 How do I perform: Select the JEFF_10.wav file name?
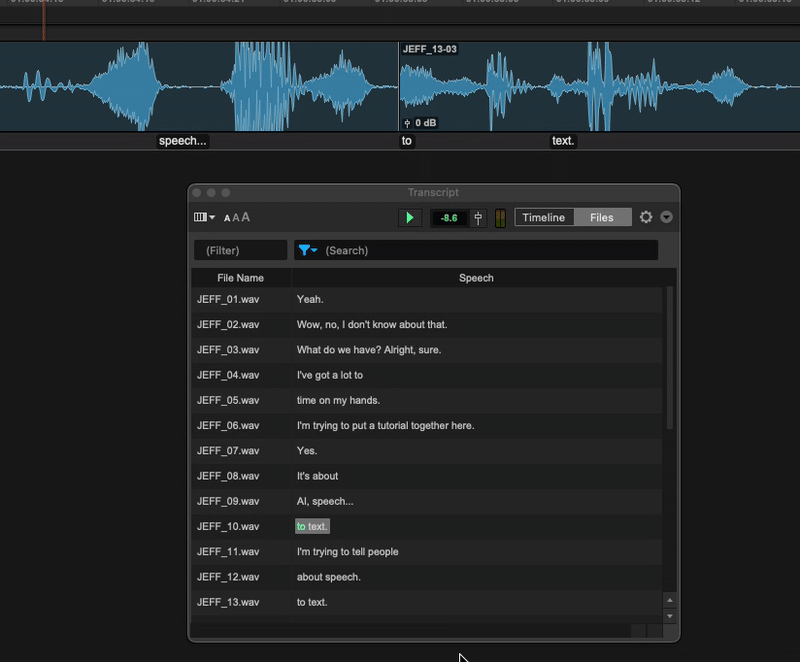click(228, 527)
